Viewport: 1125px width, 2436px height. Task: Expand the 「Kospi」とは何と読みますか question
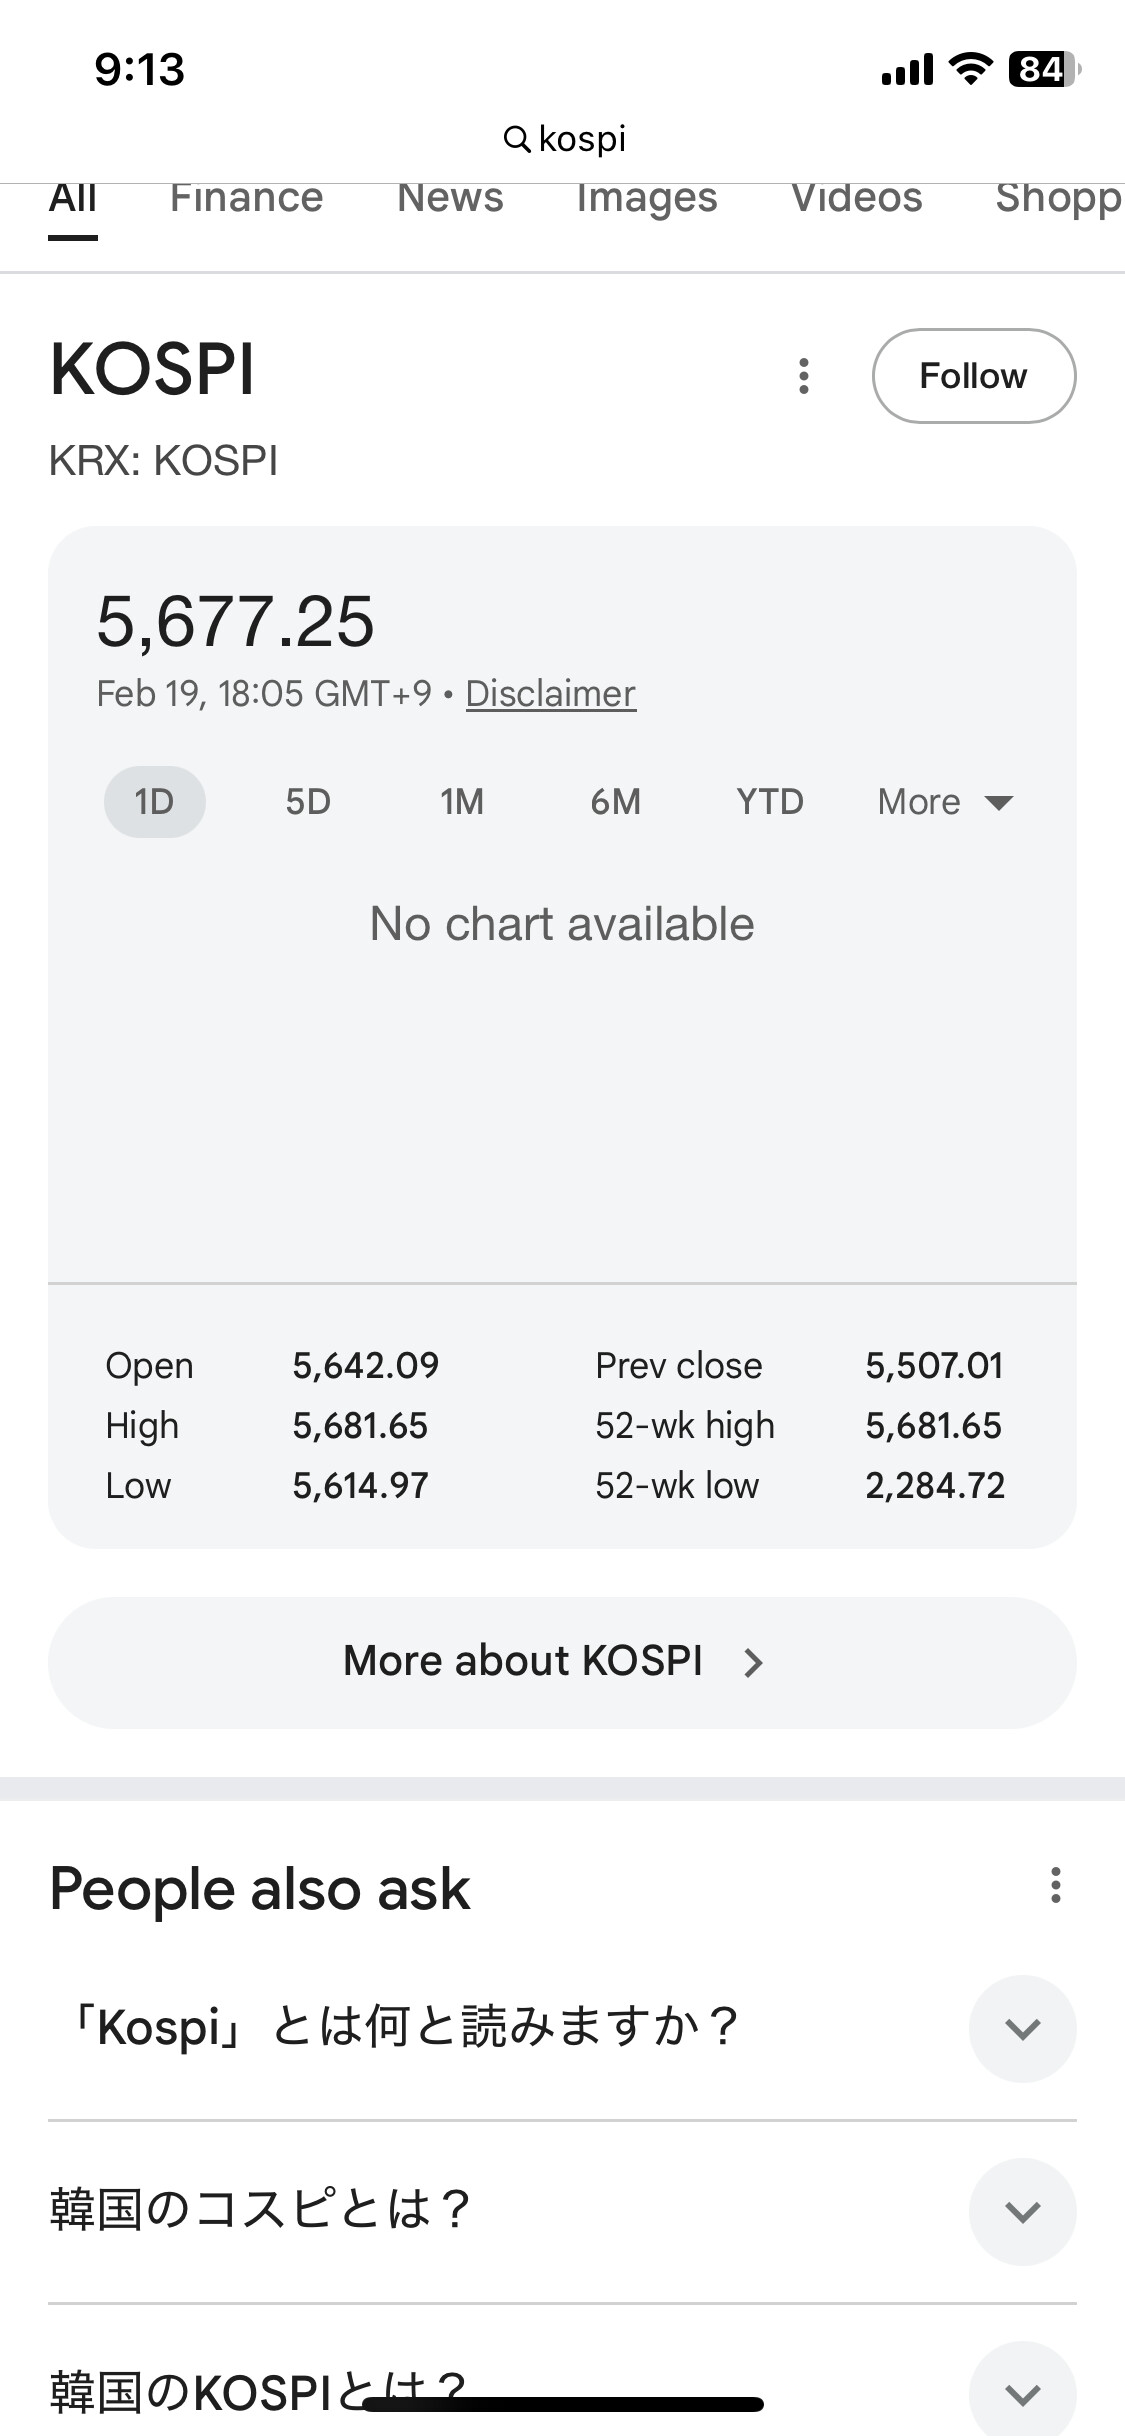1022,2029
